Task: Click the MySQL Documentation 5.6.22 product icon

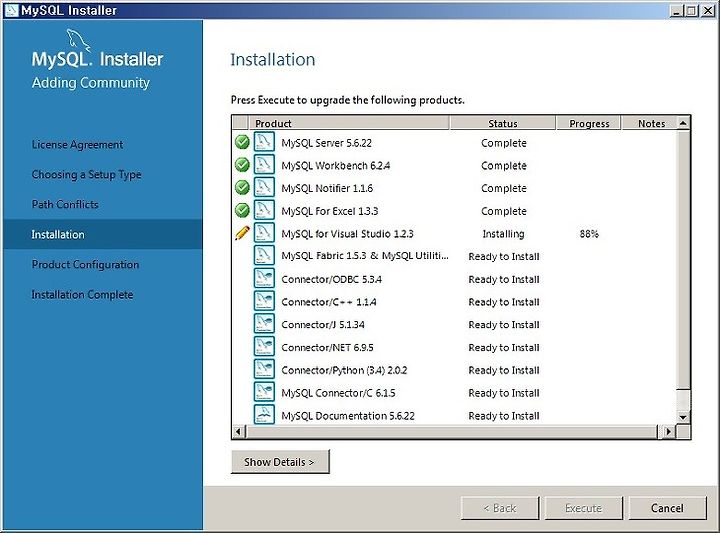Action: click(x=264, y=415)
